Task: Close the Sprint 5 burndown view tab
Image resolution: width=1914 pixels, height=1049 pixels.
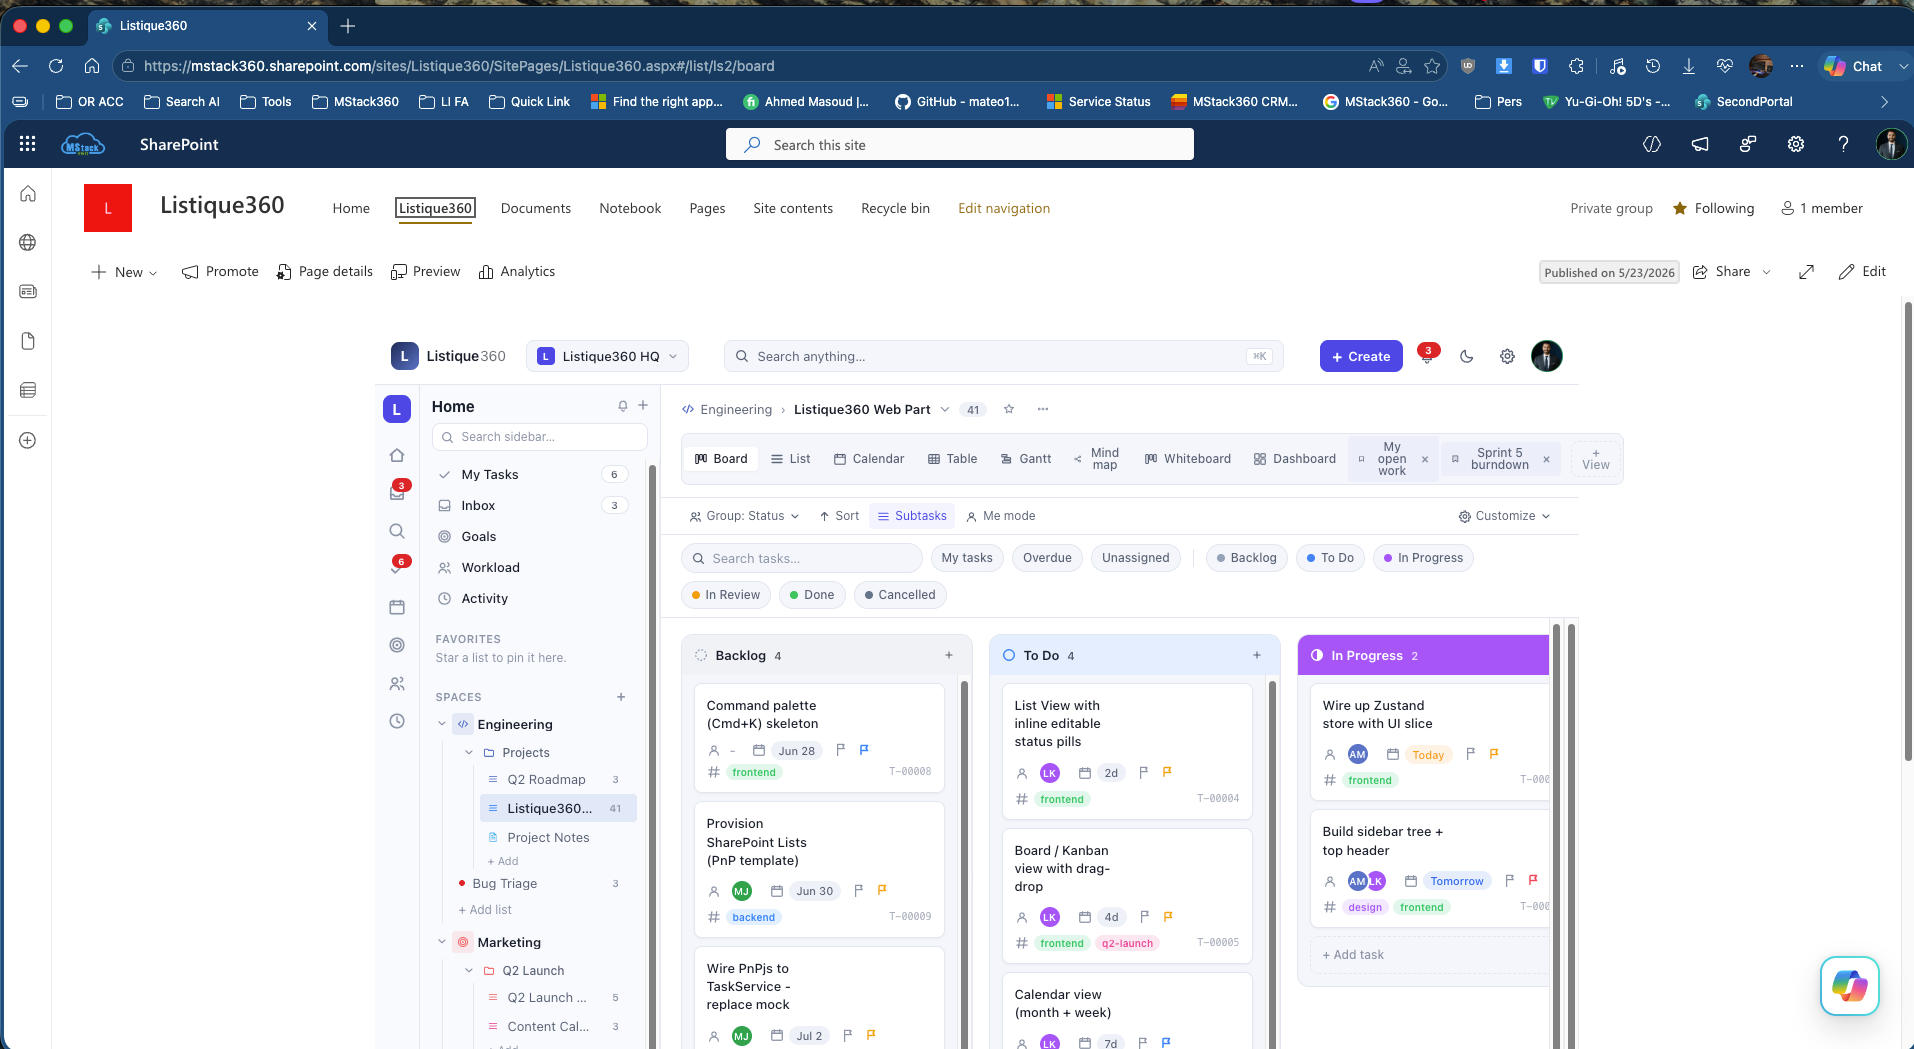Action: 1546,459
